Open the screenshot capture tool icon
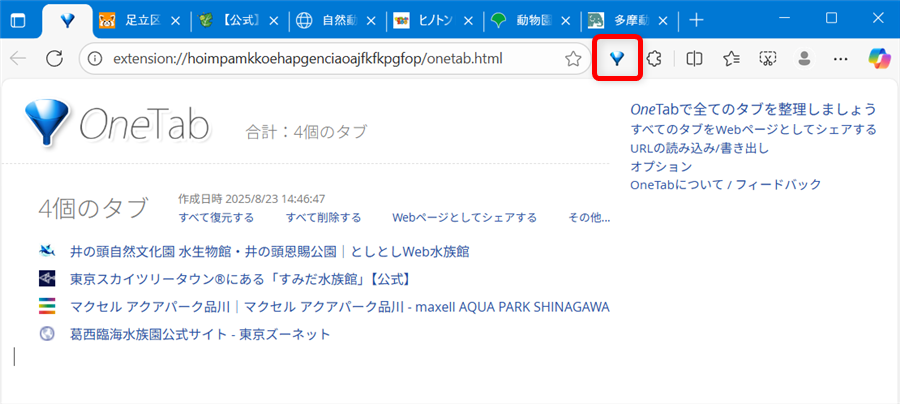This screenshot has width=900, height=404. click(768, 58)
